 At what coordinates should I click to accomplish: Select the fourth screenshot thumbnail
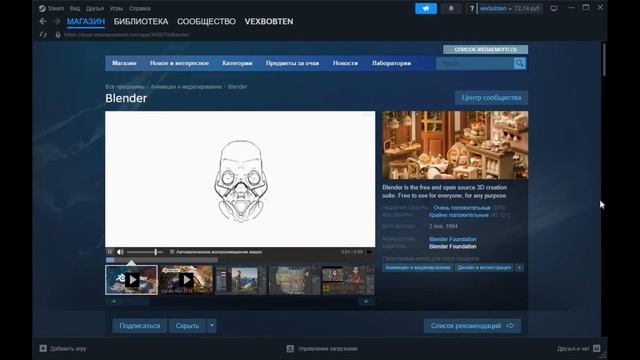[x=294, y=280]
